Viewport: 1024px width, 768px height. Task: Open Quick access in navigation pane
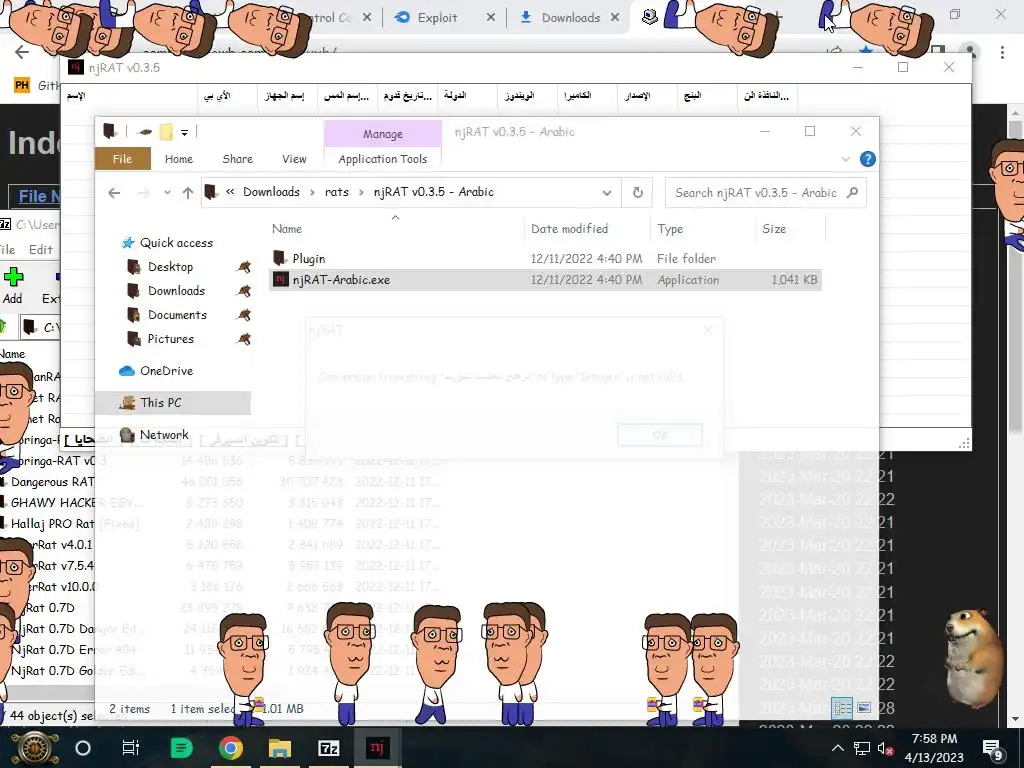176,242
